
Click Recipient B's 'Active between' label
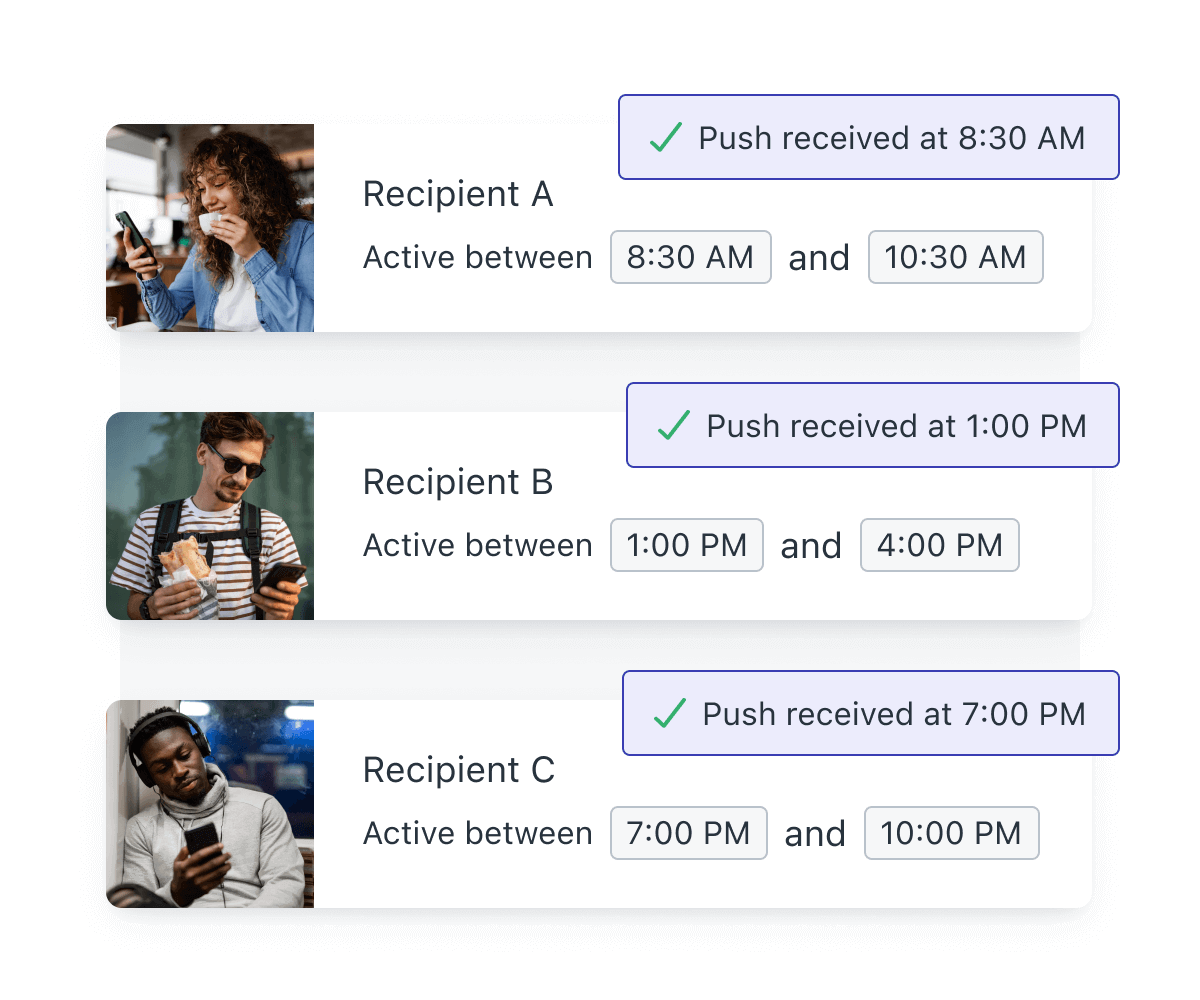tap(477, 545)
